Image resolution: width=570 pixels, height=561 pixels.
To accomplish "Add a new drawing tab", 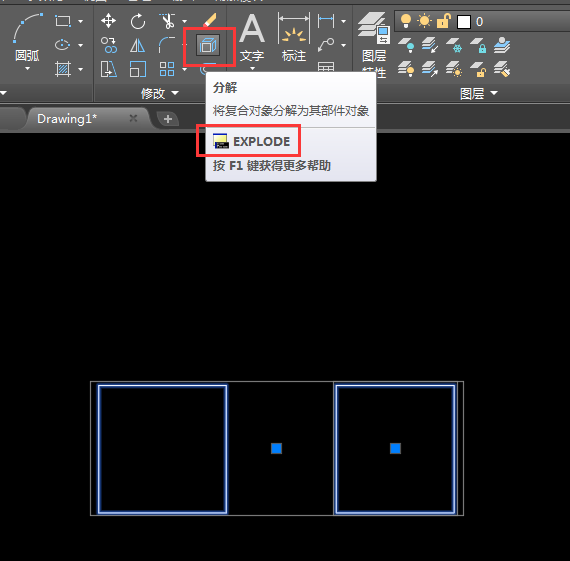I will click(x=168, y=119).
